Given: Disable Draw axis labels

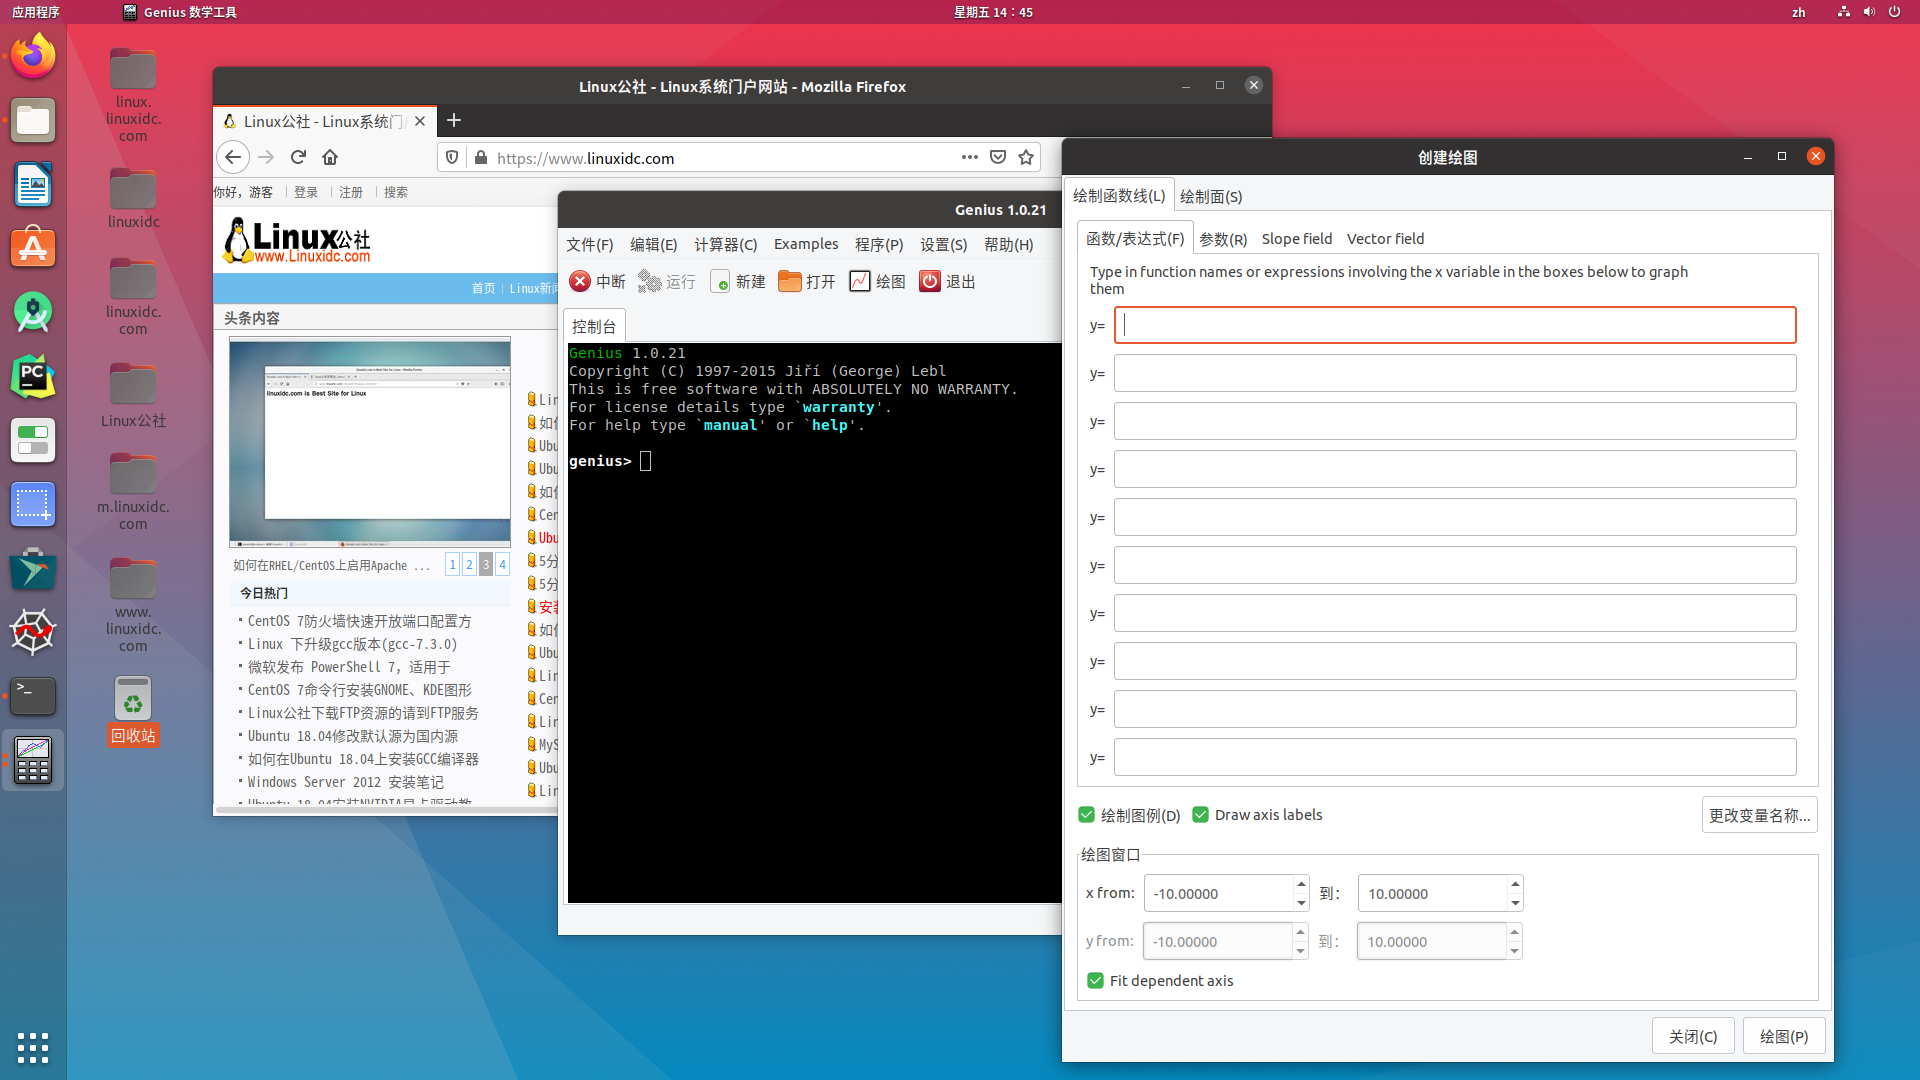Looking at the screenshot, I should [x=1200, y=814].
